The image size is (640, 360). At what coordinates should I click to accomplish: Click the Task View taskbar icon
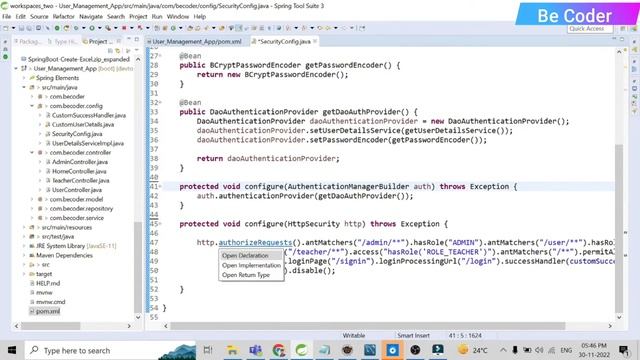coord(208,350)
